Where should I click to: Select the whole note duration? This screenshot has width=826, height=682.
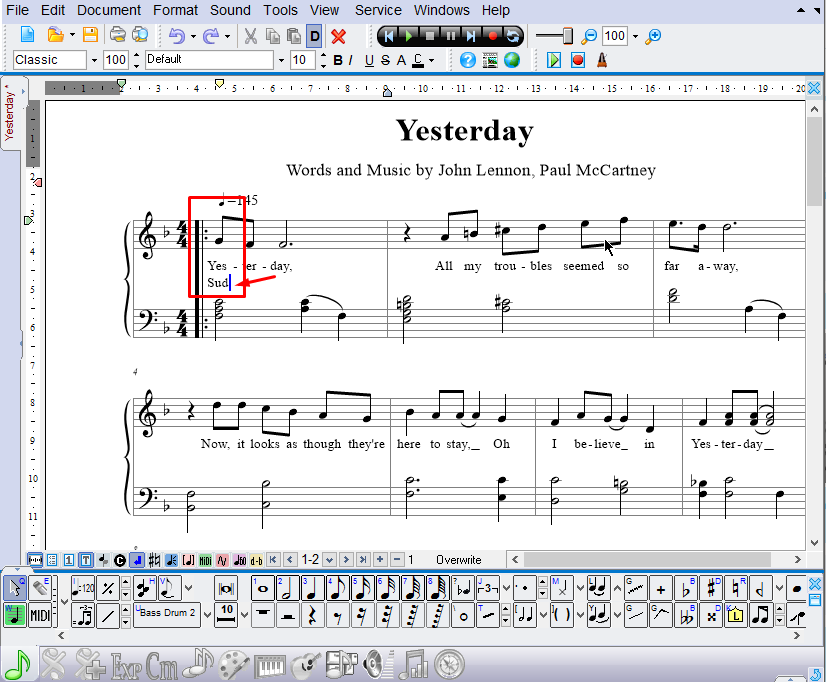pos(262,588)
